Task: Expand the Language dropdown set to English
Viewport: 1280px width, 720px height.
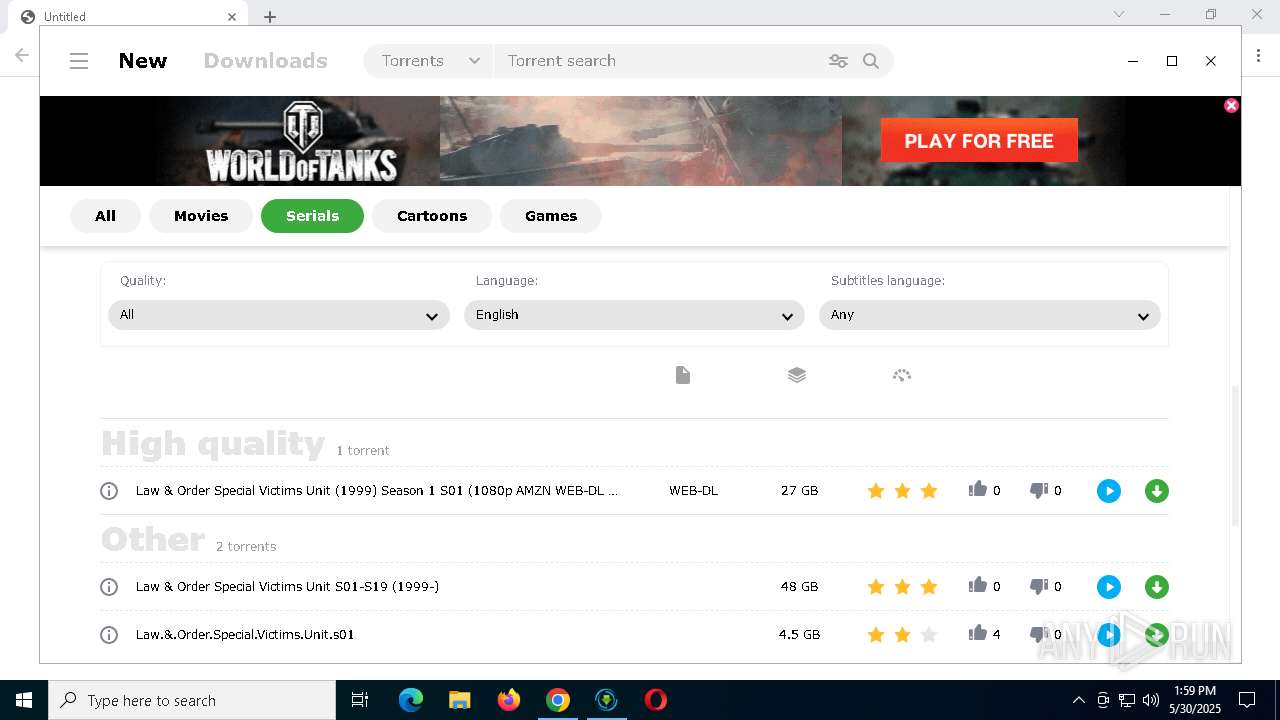Action: coord(634,315)
